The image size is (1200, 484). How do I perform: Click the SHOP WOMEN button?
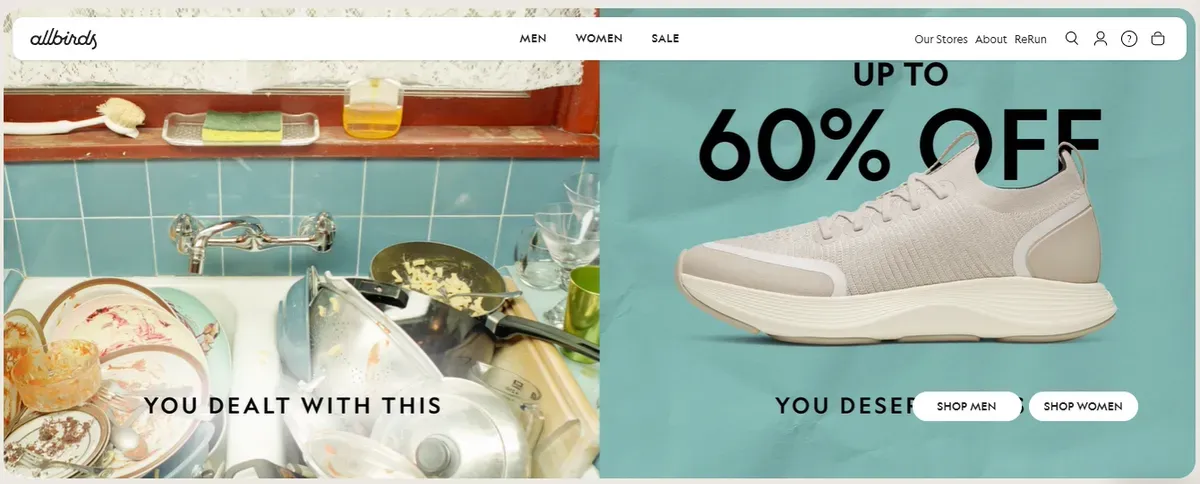point(1083,406)
